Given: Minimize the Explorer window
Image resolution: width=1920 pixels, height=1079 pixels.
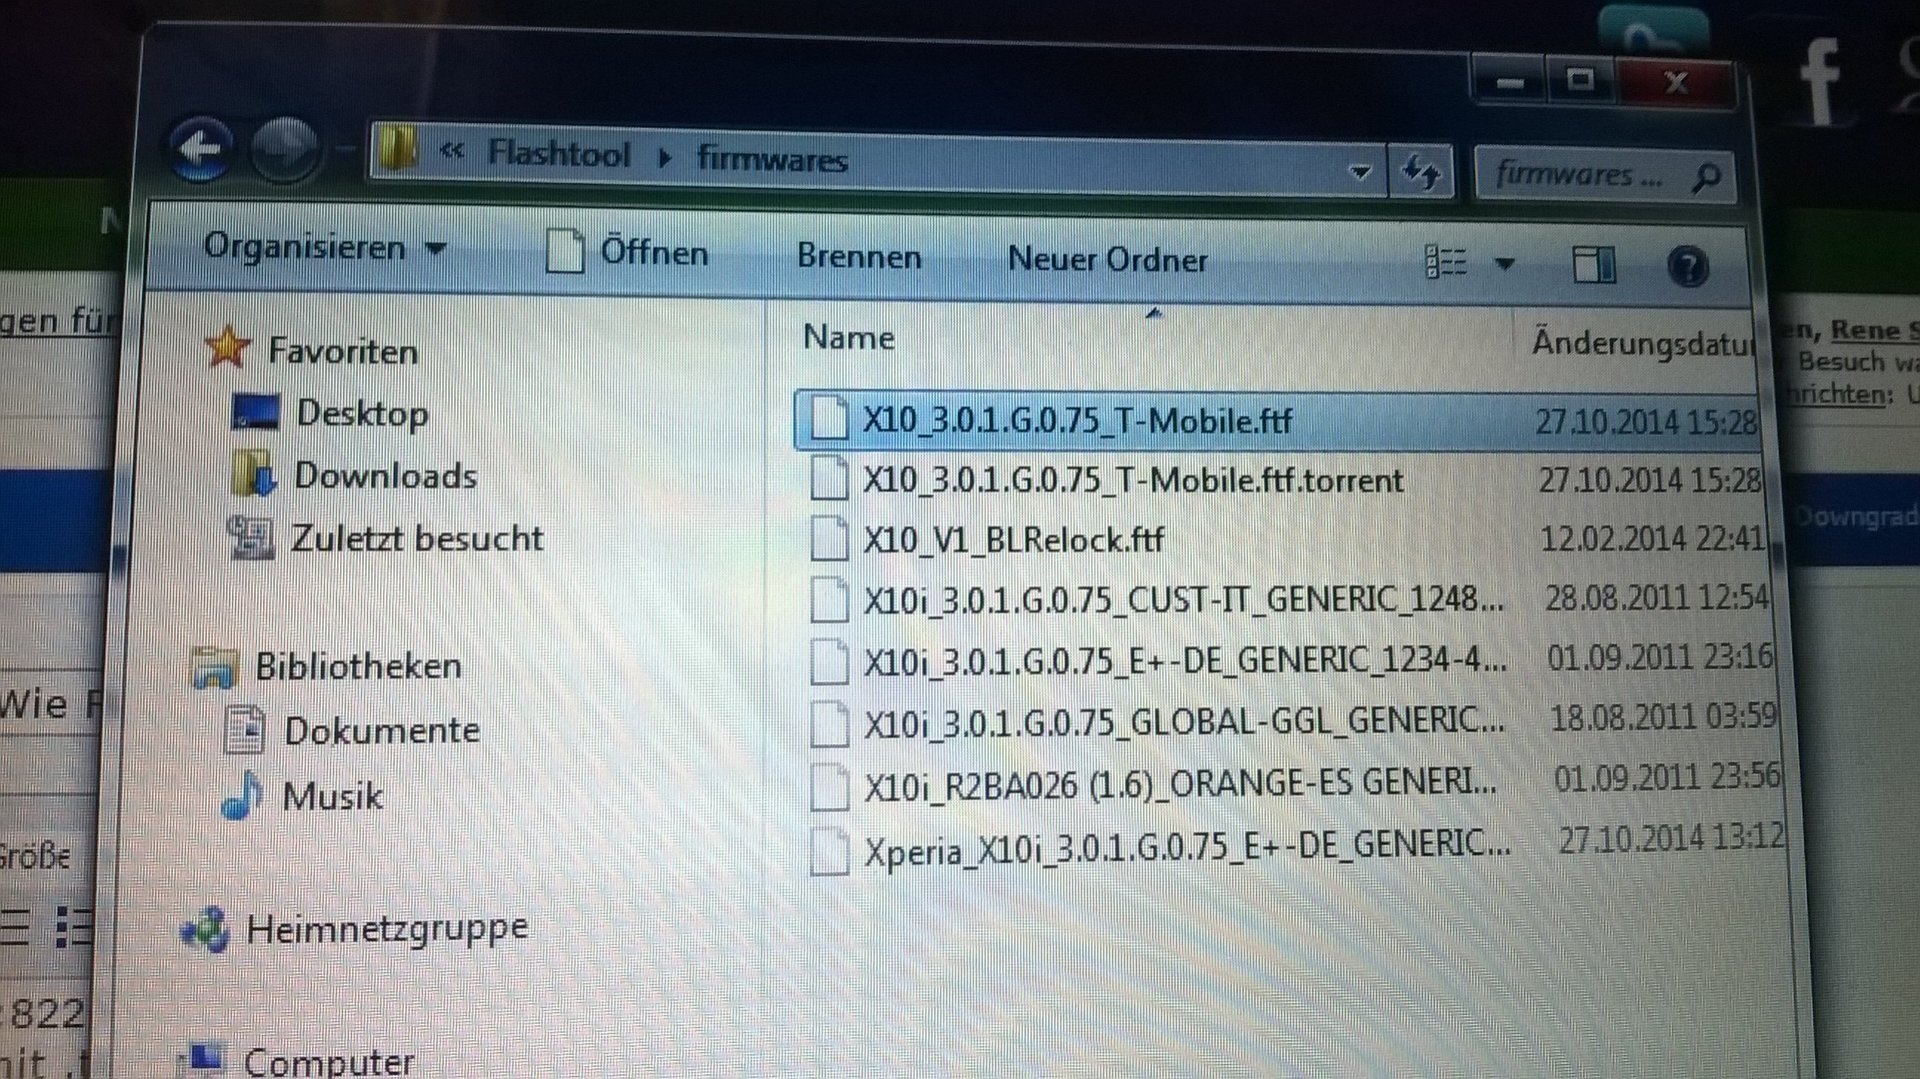Looking at the screenshot, I should [1511, 80].
